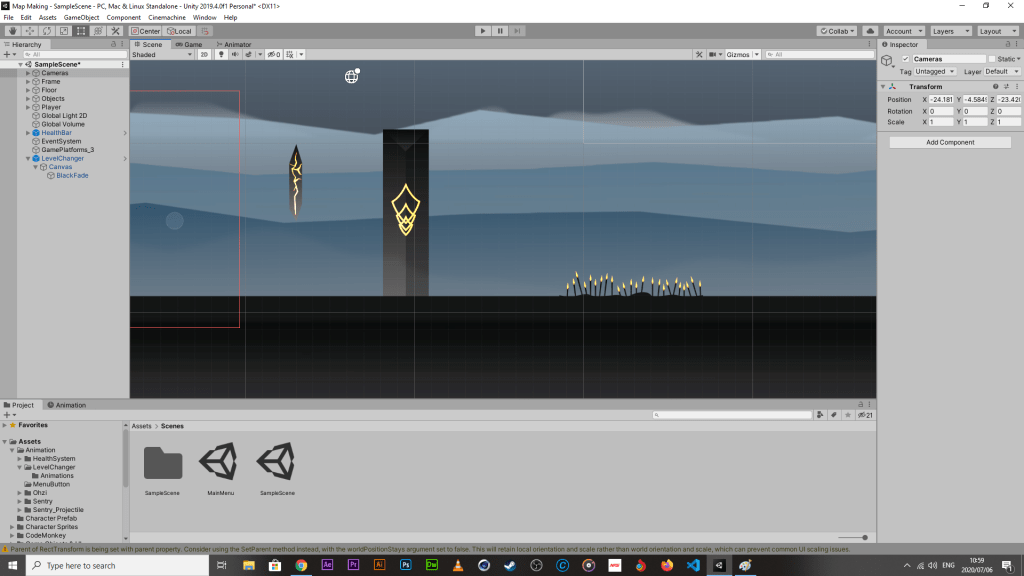
Task: Select the Move tool
Action: (28, 31)
